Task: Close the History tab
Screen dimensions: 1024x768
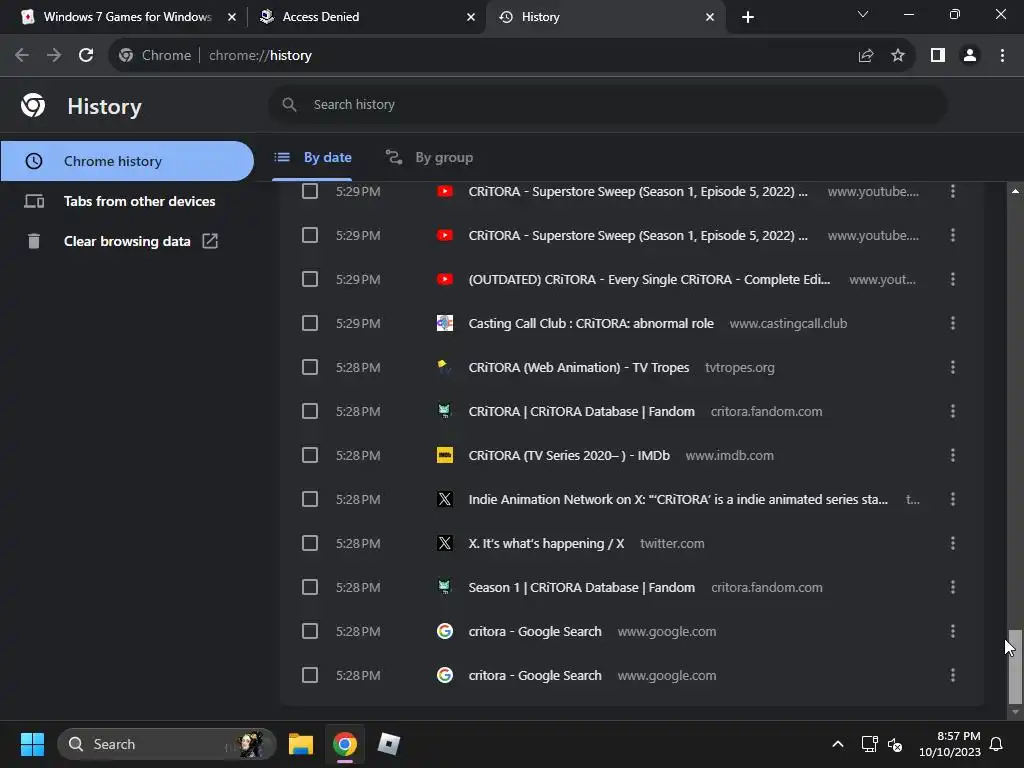Action: pos(710,17)
